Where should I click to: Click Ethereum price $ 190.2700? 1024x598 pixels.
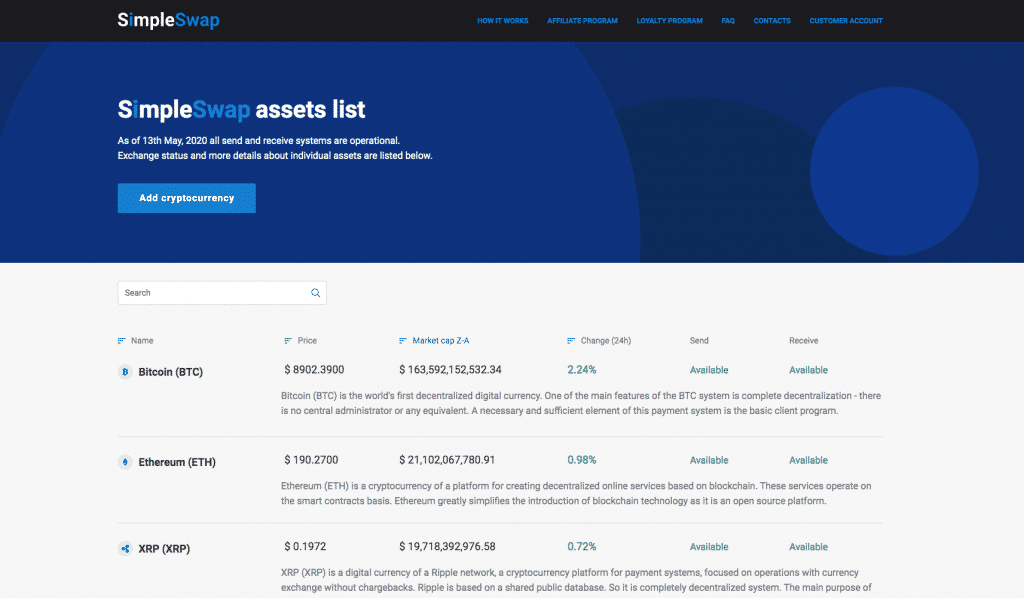point(312,460)
